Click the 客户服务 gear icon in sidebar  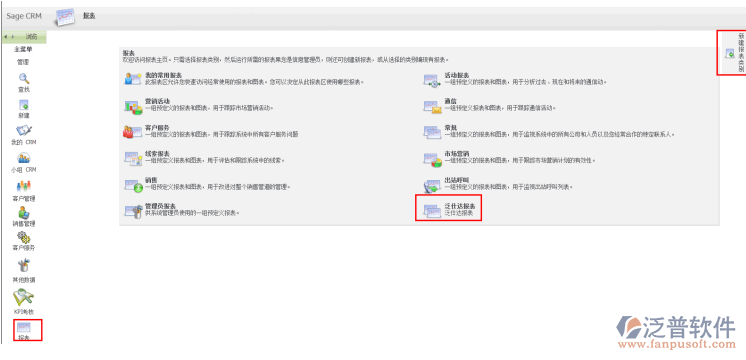(24, 237)
